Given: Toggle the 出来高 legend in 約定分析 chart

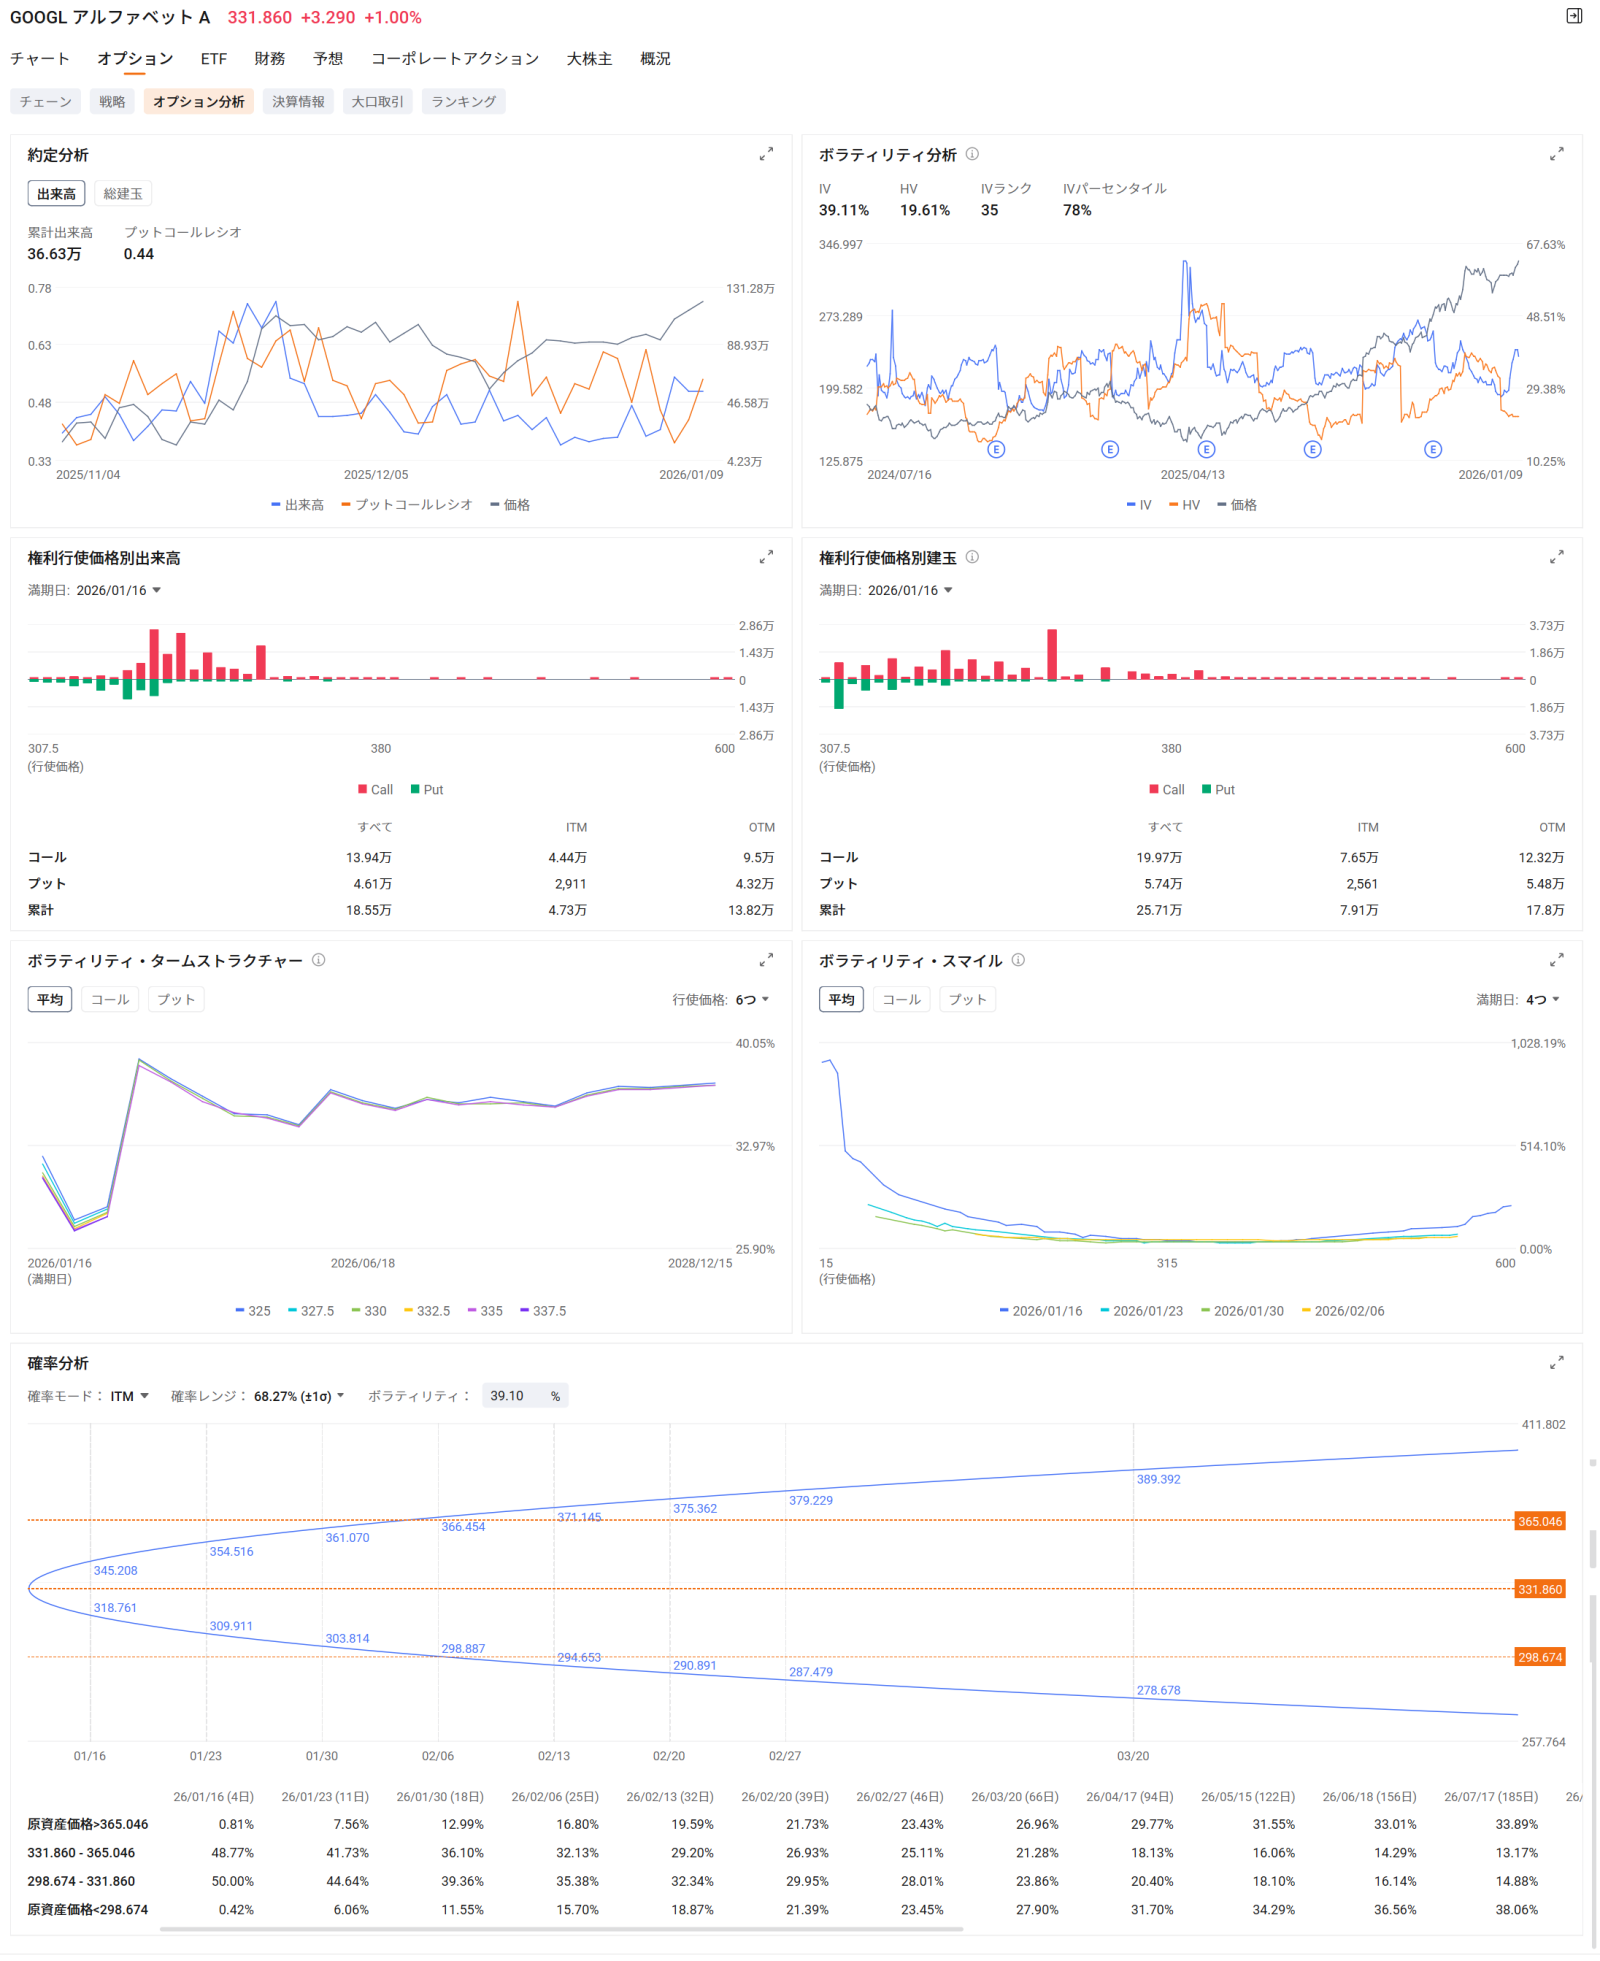Looking at the screenshot, I should tap(297, 505).
